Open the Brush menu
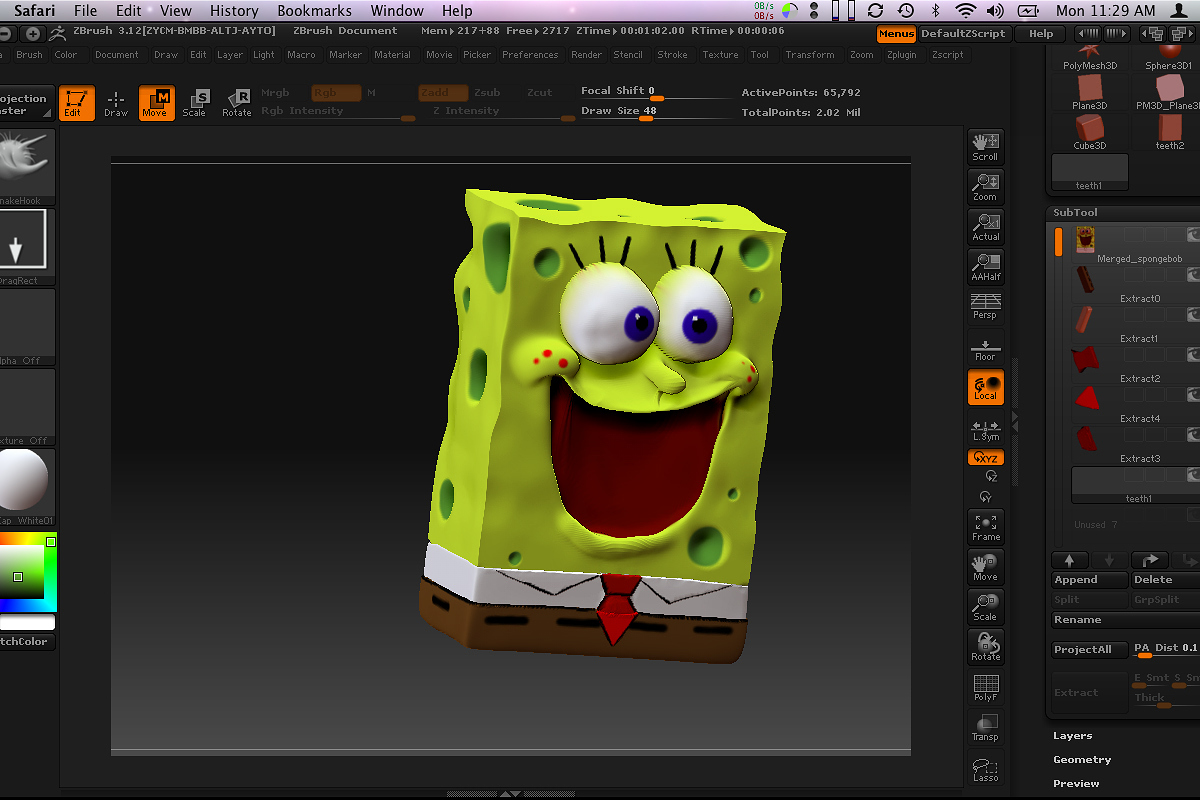The height and width of the screenshot is (800, 1200). point(29,55)
